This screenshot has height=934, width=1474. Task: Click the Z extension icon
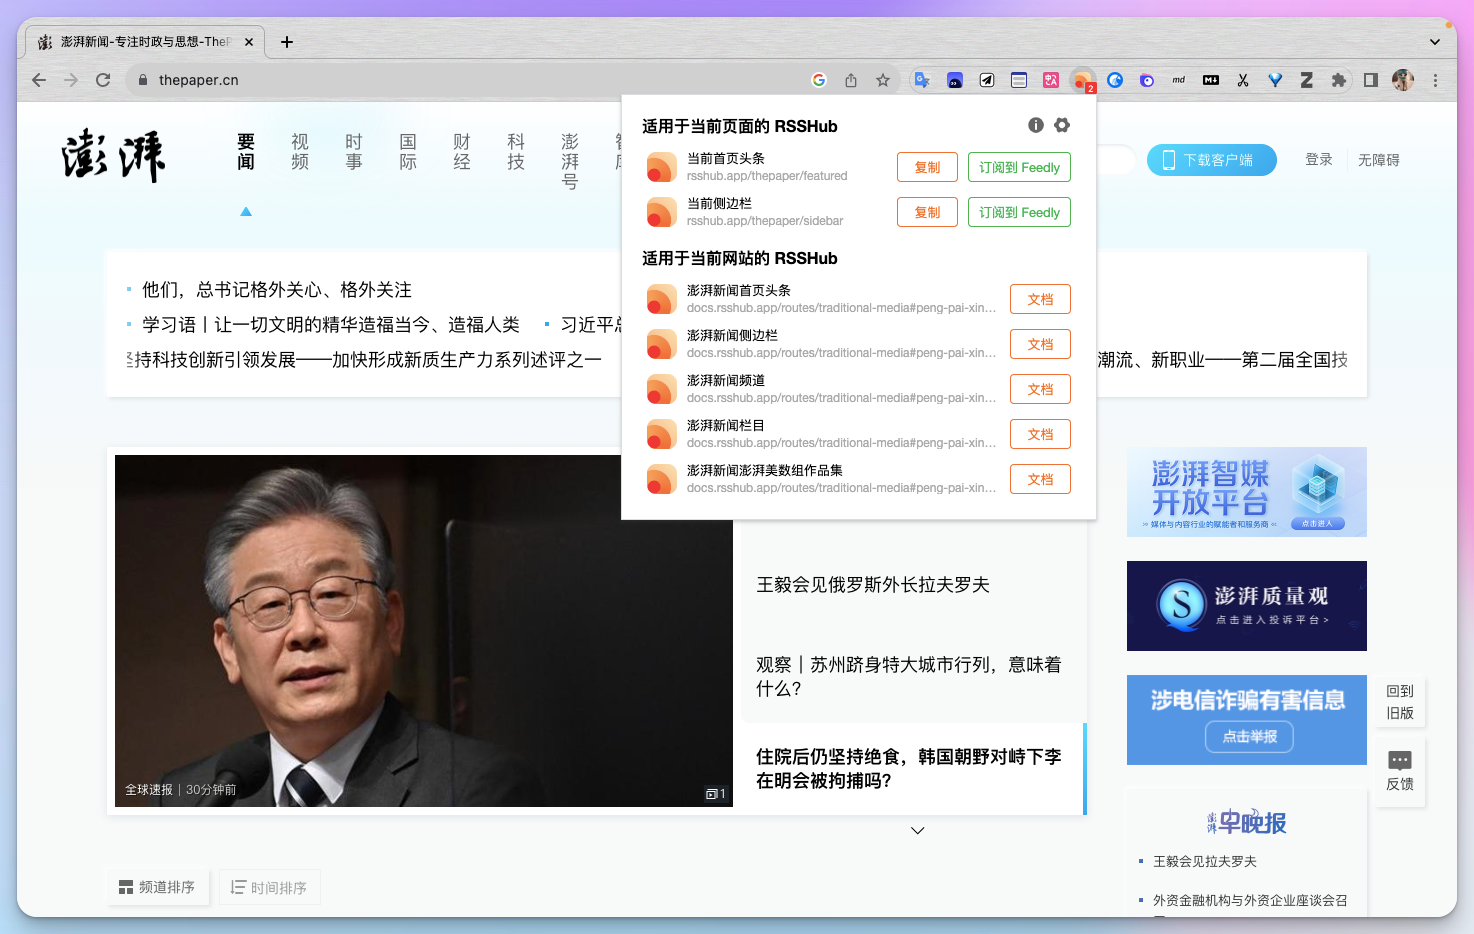pyautogui.click(x=1307, y=80)
